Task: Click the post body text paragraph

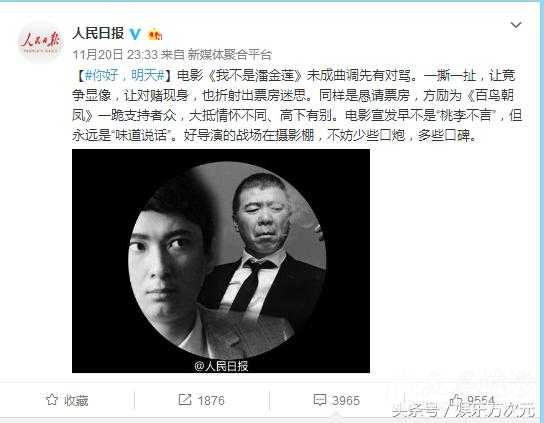Action: [x=297, y=105]
